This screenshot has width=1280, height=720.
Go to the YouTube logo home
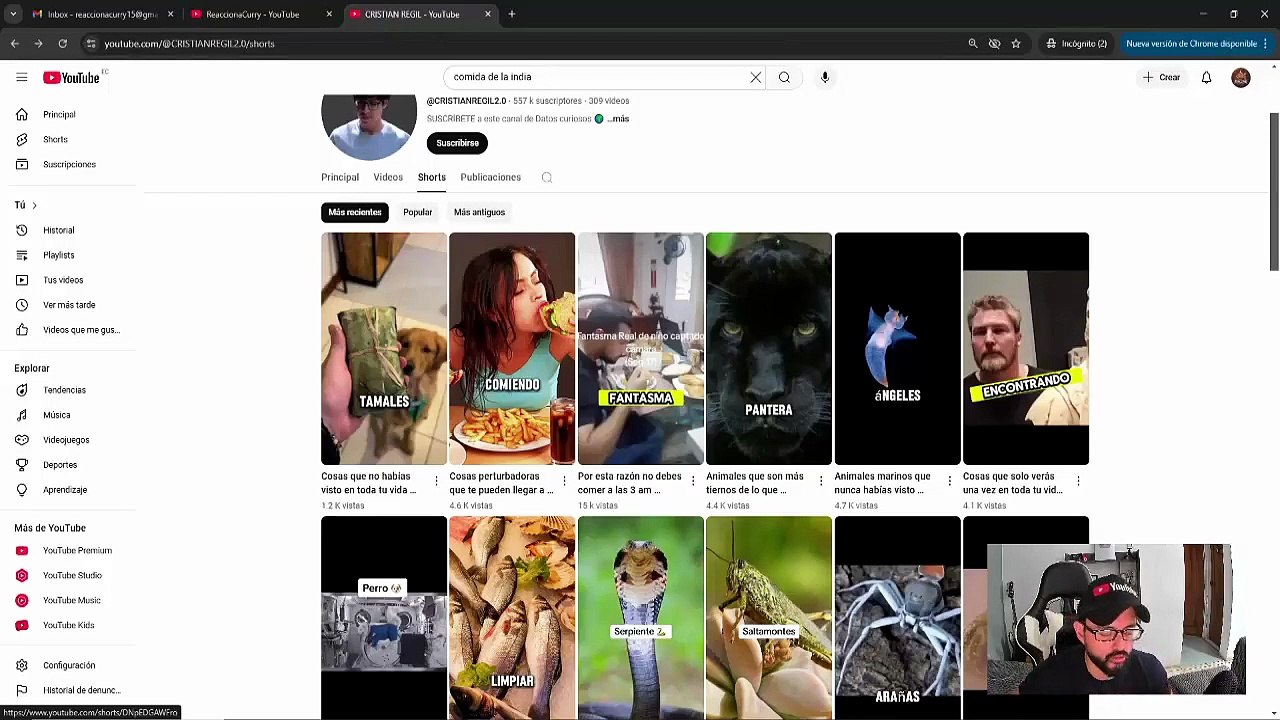[71, 77]
